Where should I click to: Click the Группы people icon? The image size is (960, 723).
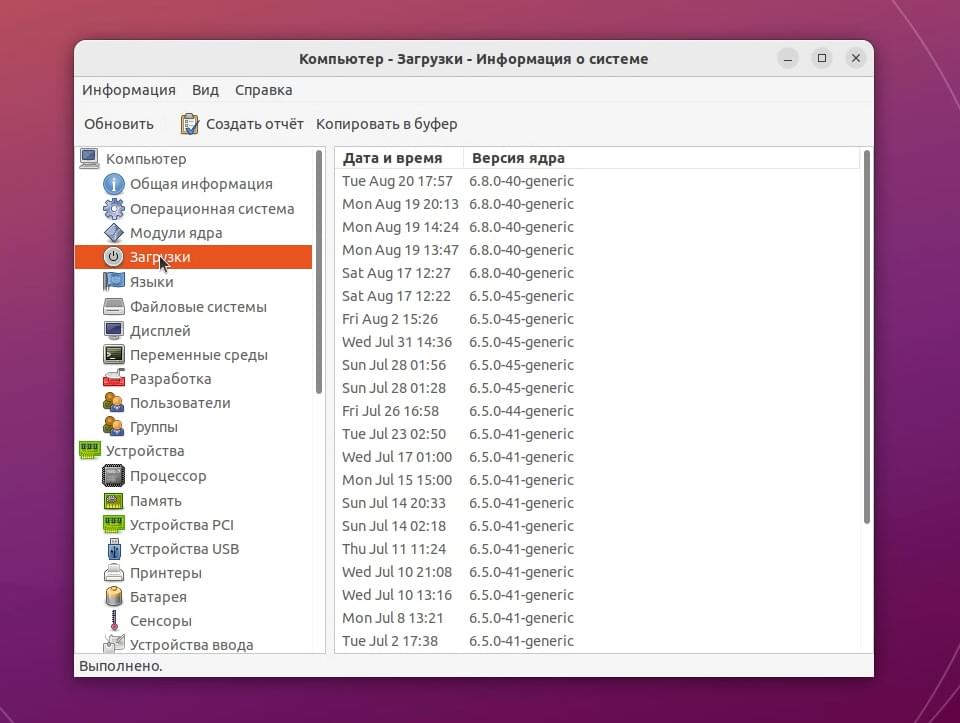(x=113, y=427)
